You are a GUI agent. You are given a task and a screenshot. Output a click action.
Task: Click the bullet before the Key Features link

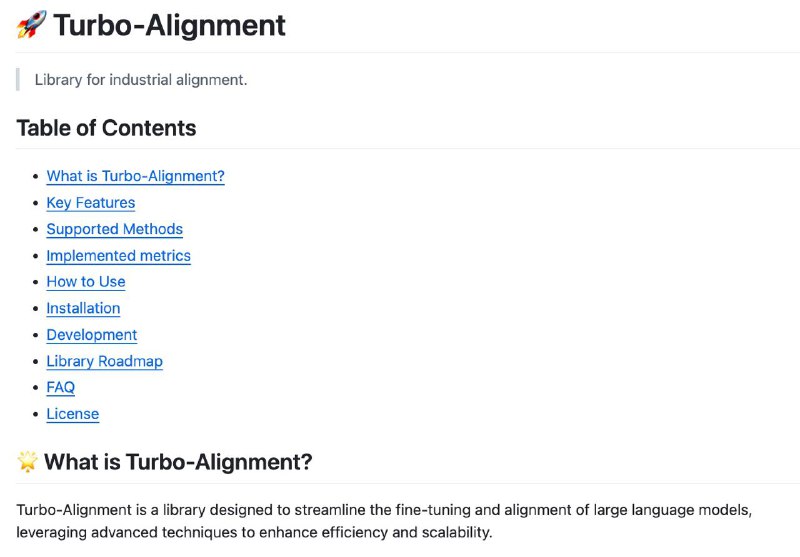click(35, 203)
